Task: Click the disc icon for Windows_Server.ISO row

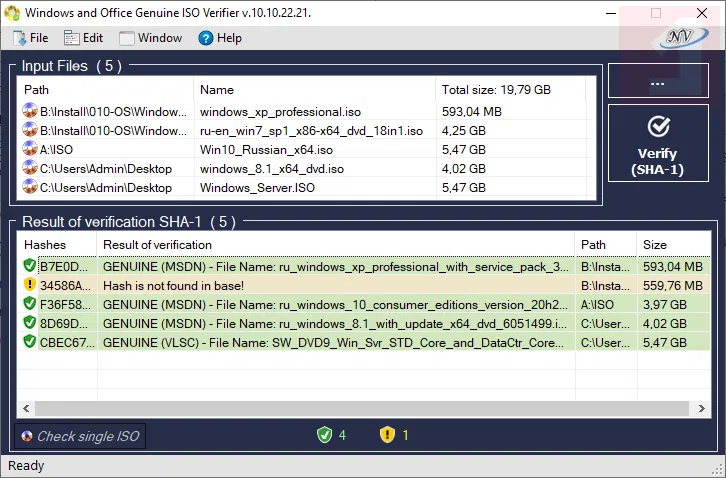Action: click(30, 186)
